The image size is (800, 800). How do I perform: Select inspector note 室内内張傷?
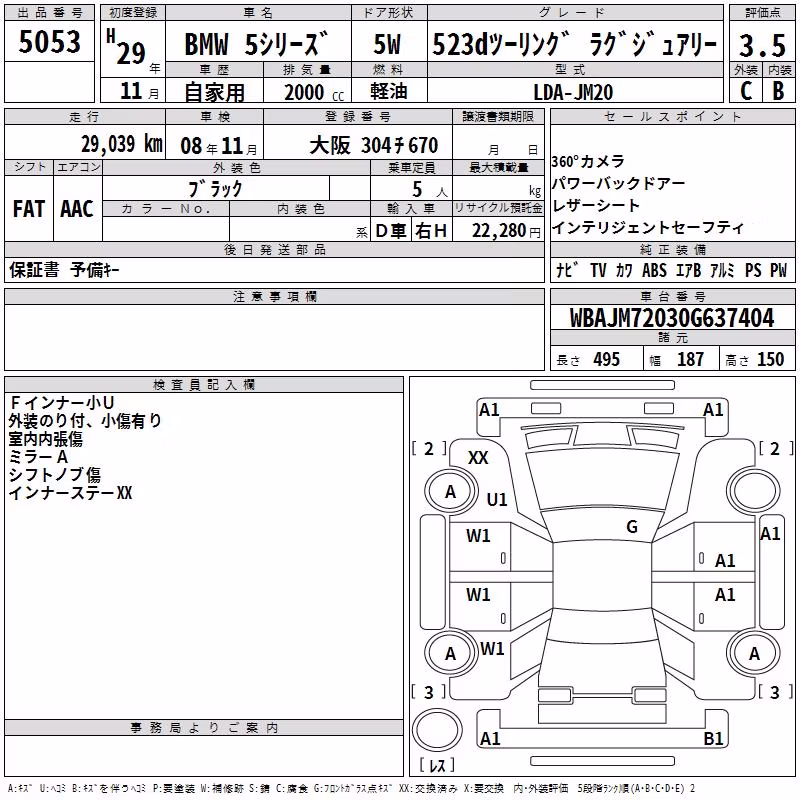[45, 439]
